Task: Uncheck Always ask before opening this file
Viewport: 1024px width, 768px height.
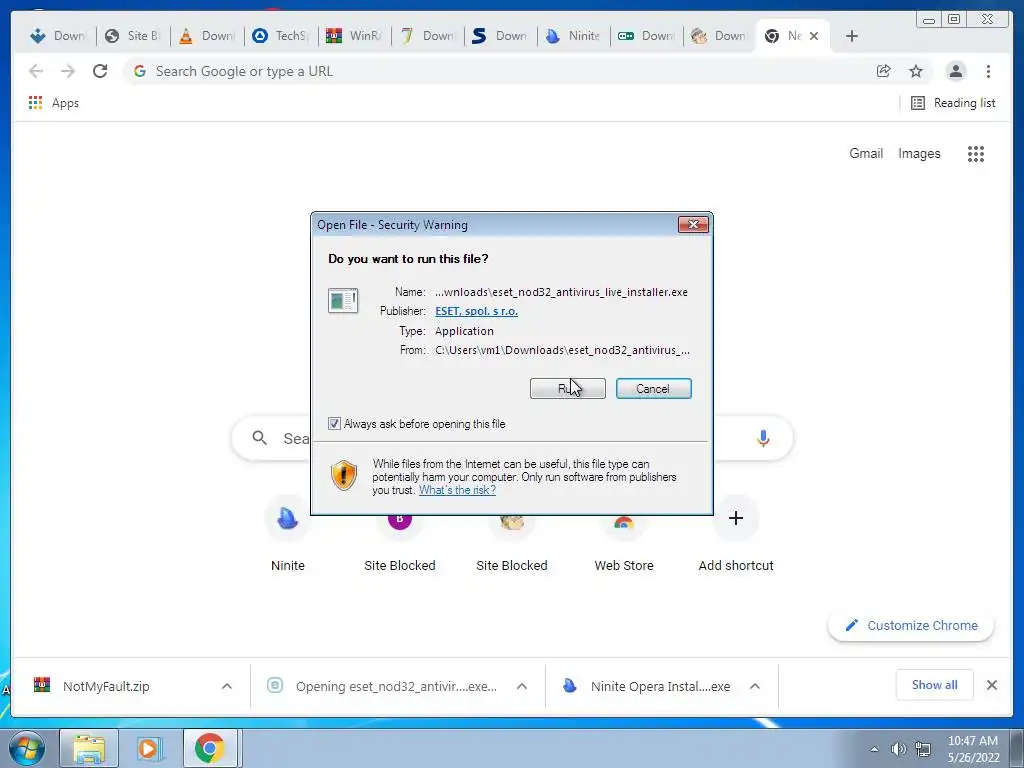Action: (x=334, y=424)
